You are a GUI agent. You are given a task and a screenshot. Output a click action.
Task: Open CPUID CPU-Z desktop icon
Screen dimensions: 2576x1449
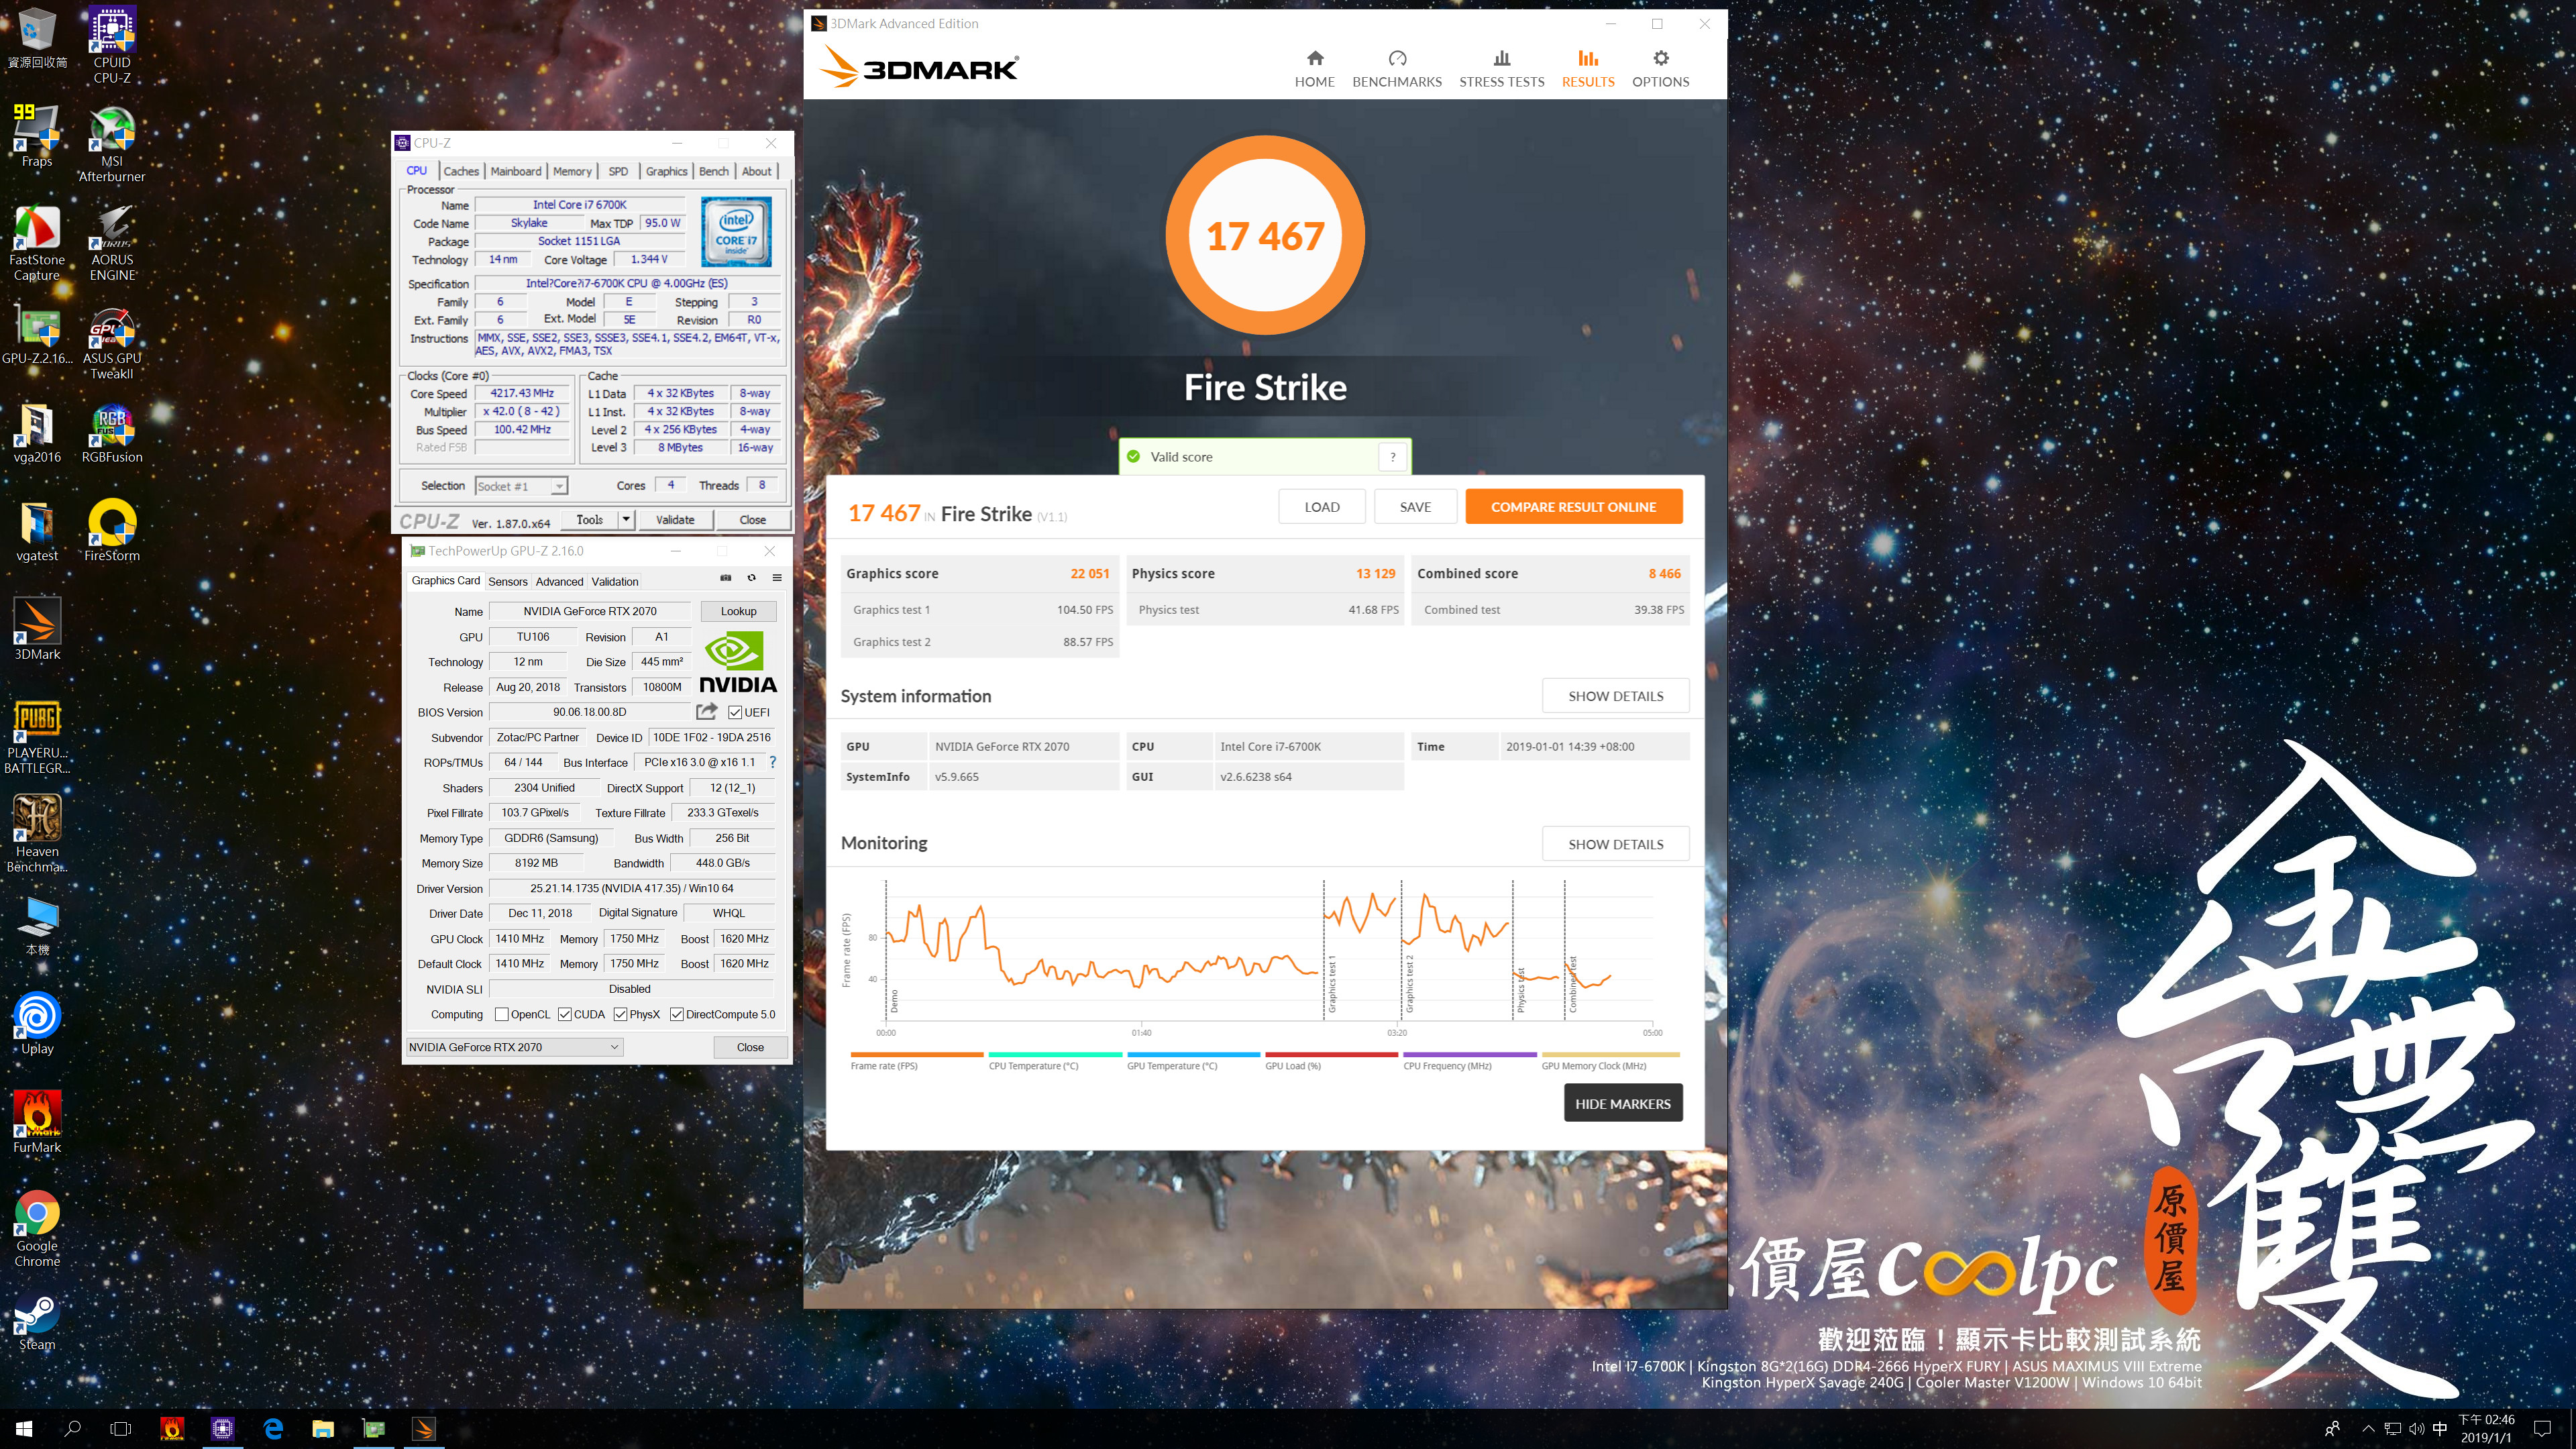click(x=112, y=44)
